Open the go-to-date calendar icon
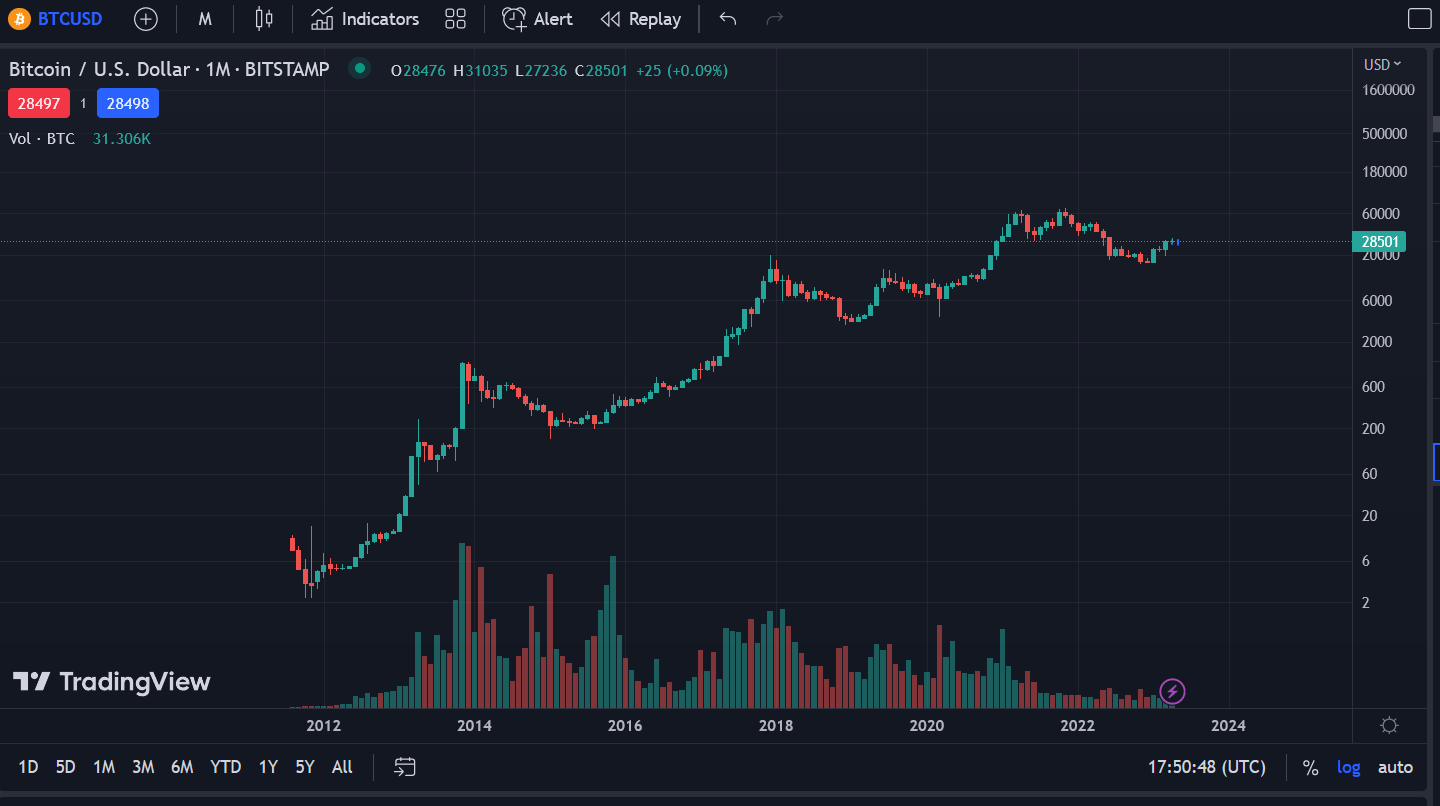 [404, 767]
